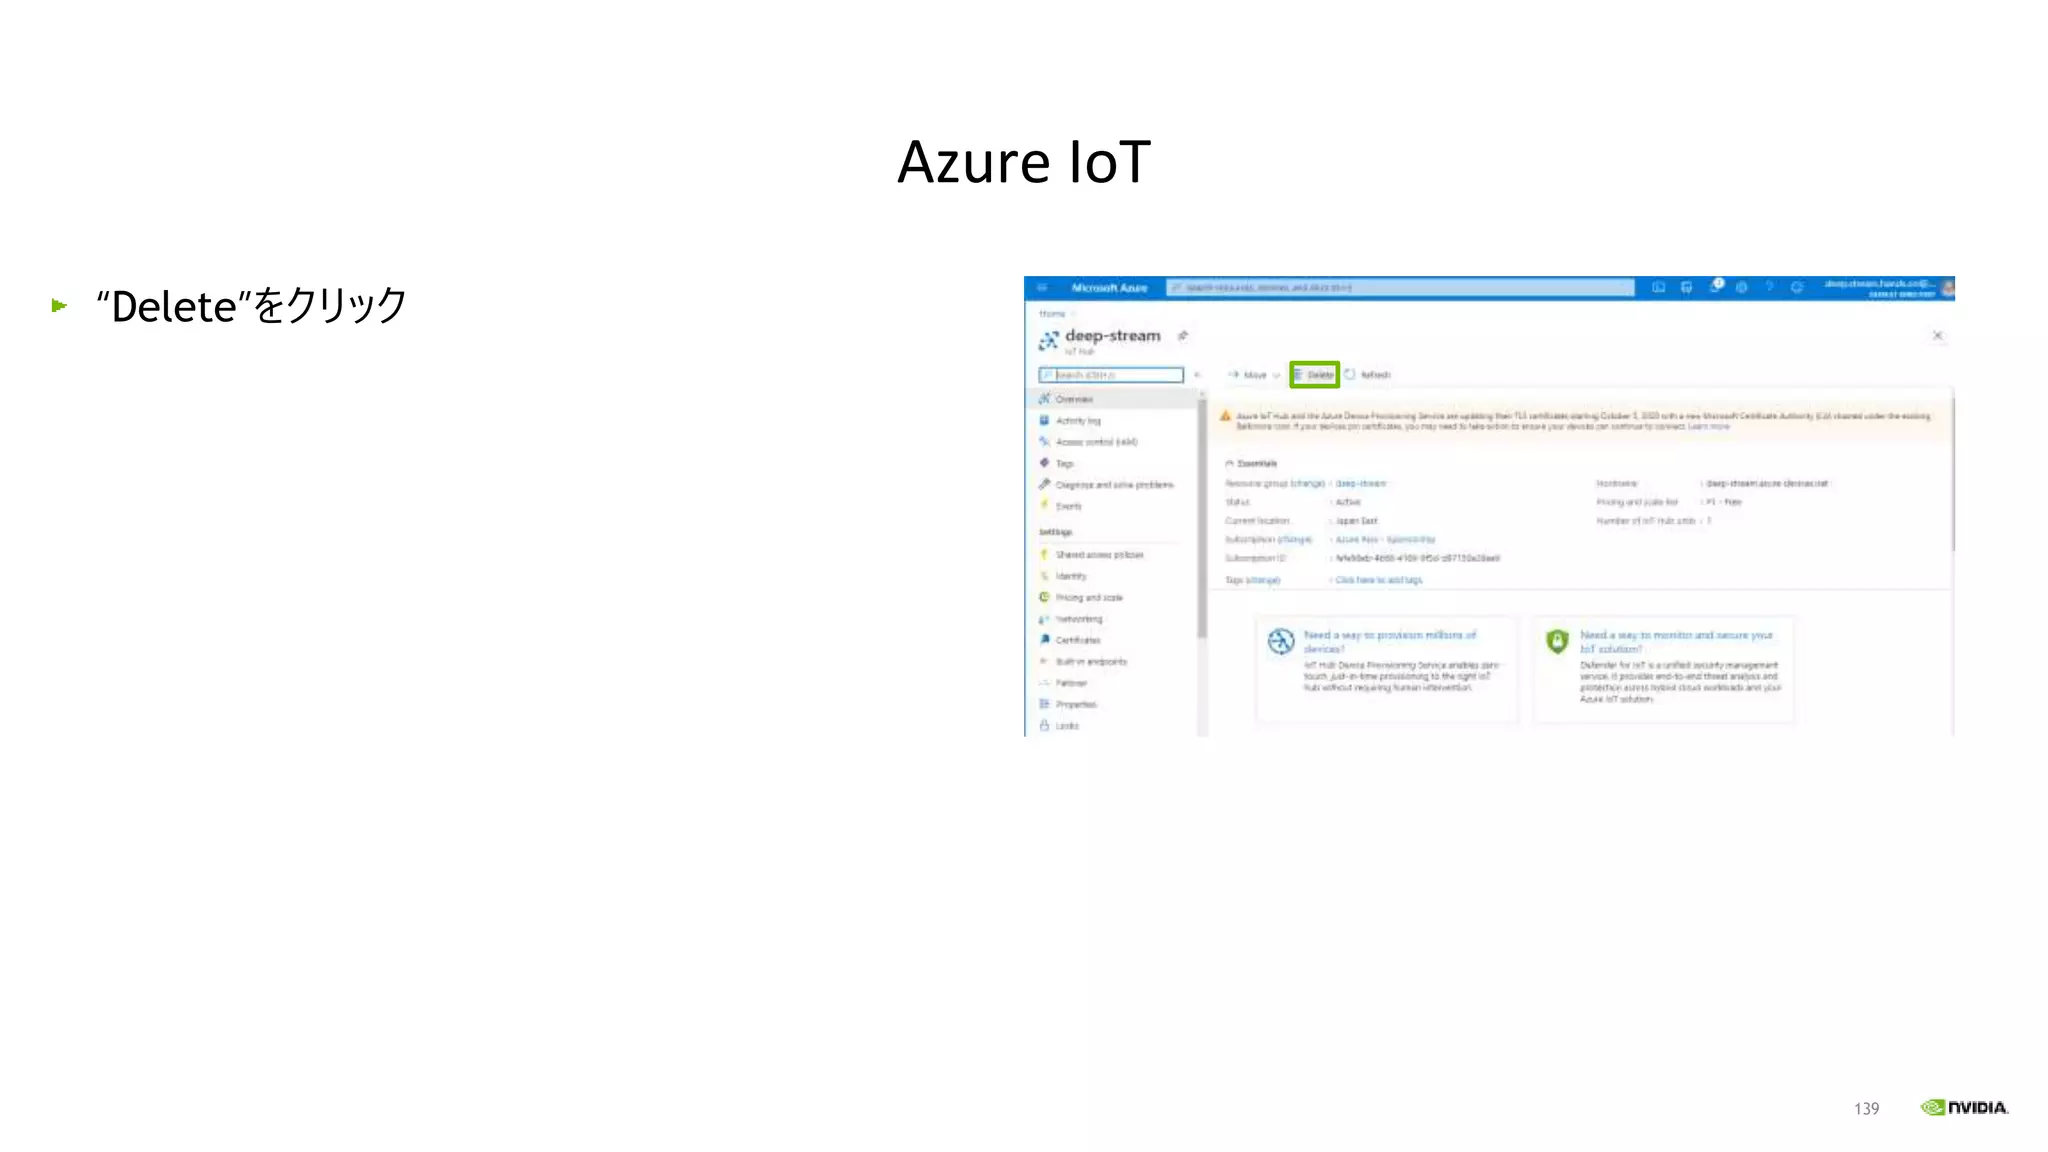Click the Home breadcrumb link
The height and width of the screenshot is (1152, 2048).
point(1051,314)
